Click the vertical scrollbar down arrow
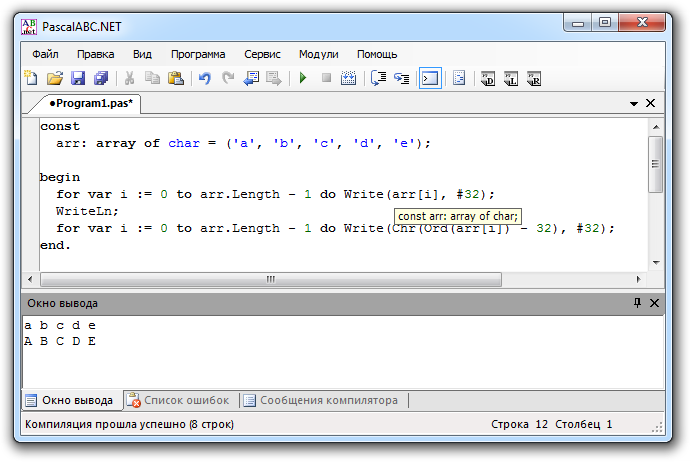 [x=656, y=263]
